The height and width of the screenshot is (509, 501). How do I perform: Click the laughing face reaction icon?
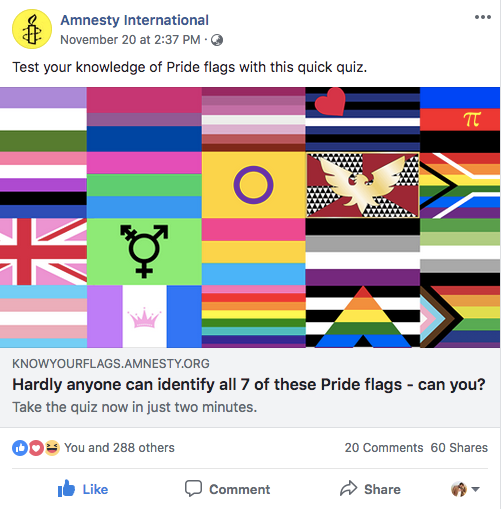click(x=52, y=448)
